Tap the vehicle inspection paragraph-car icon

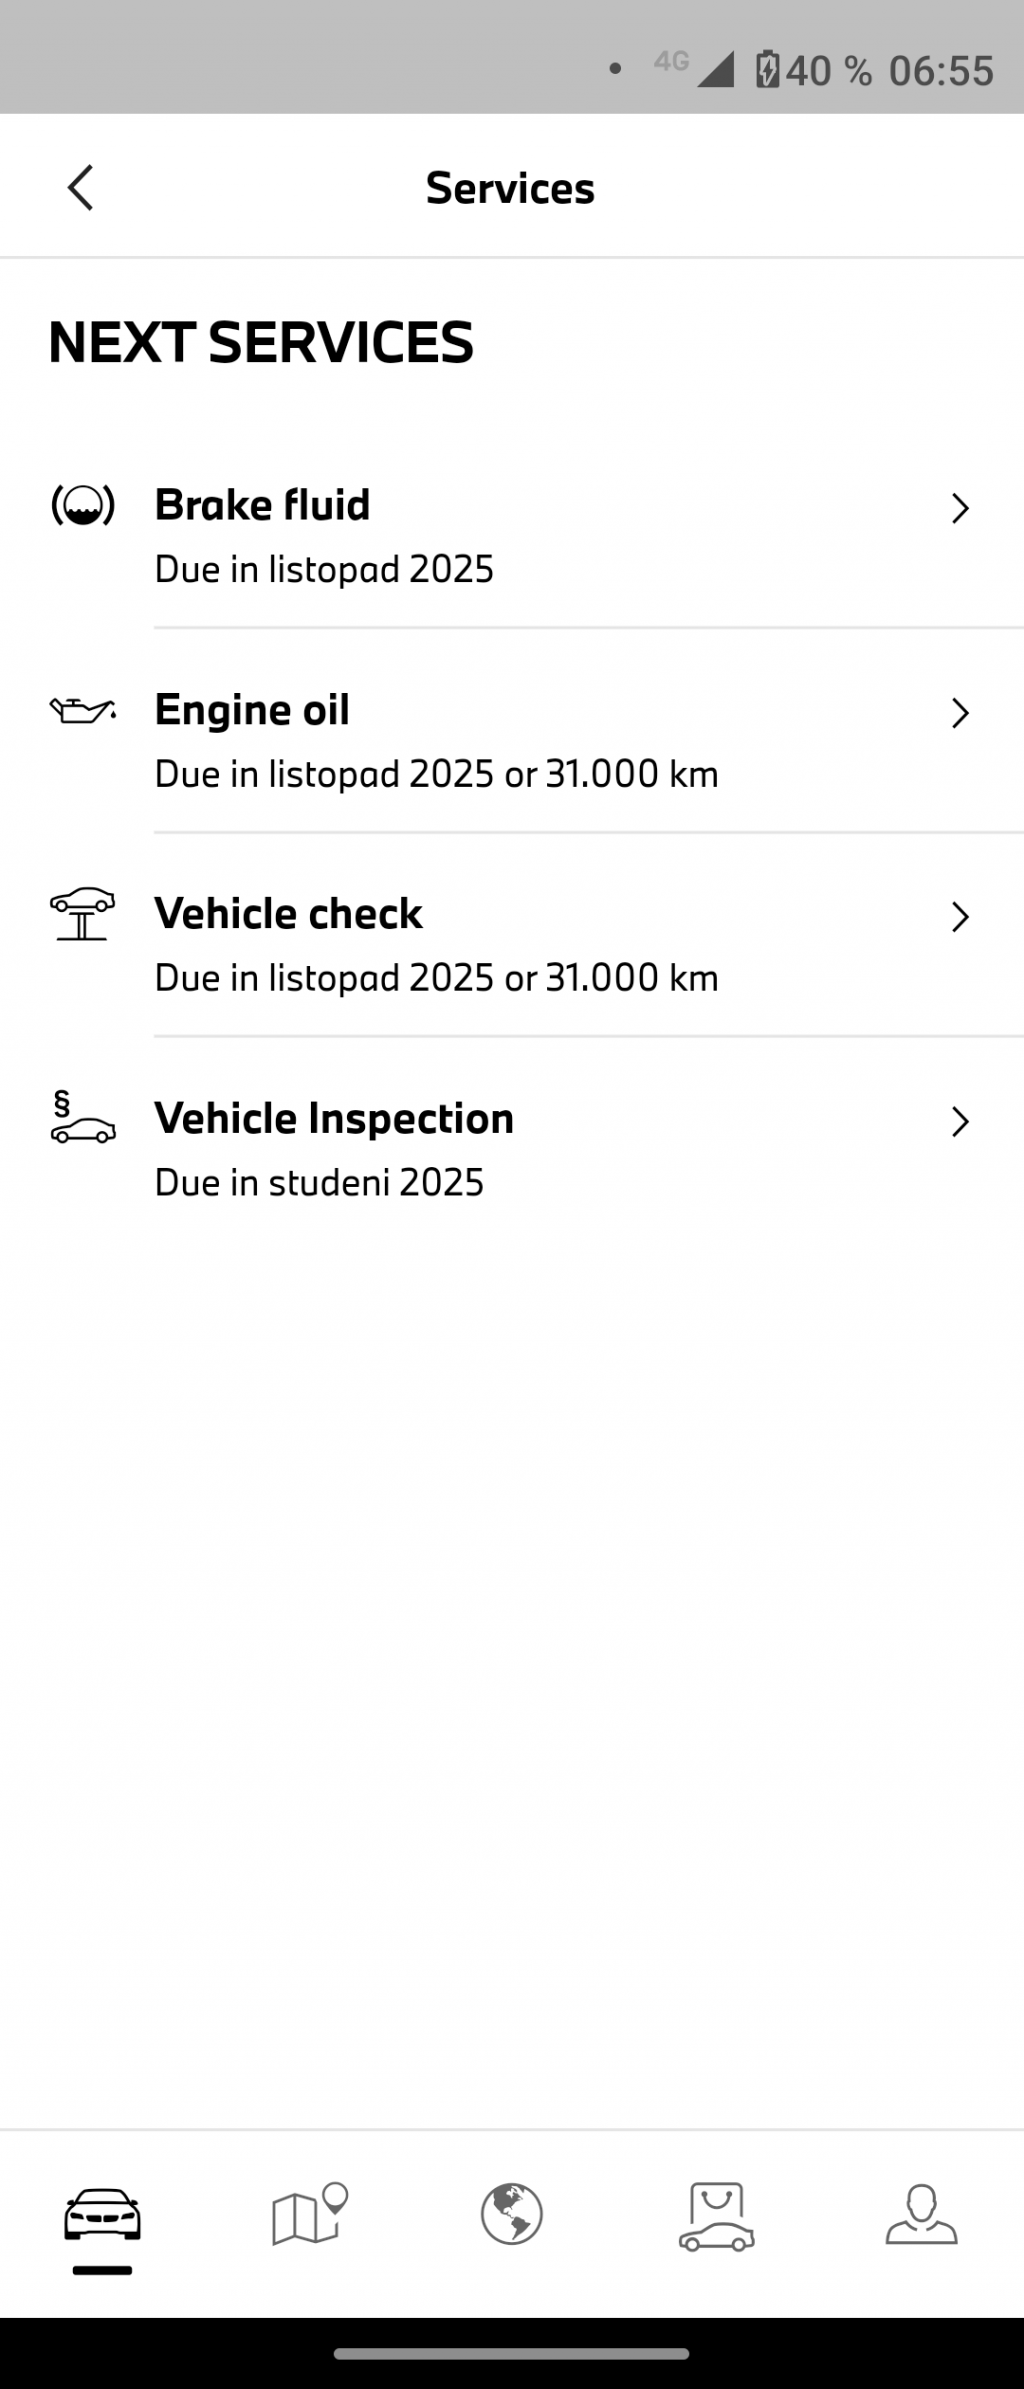click(83, 1119)
